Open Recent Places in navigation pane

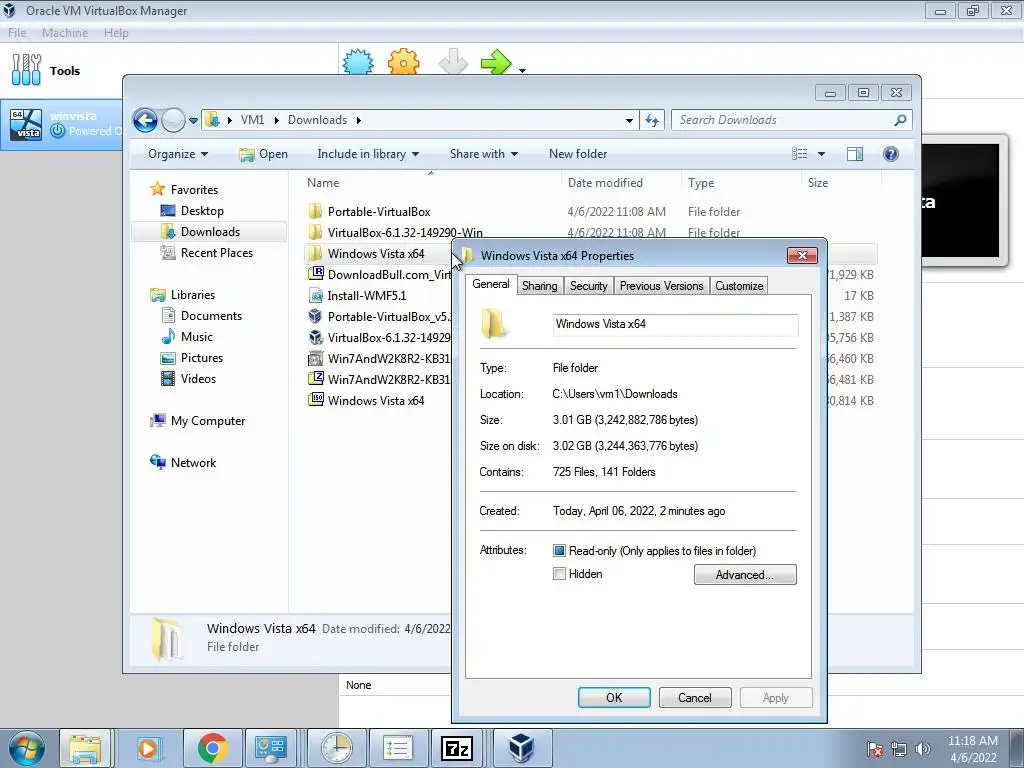pyautogui.click(x=216, y=253)
